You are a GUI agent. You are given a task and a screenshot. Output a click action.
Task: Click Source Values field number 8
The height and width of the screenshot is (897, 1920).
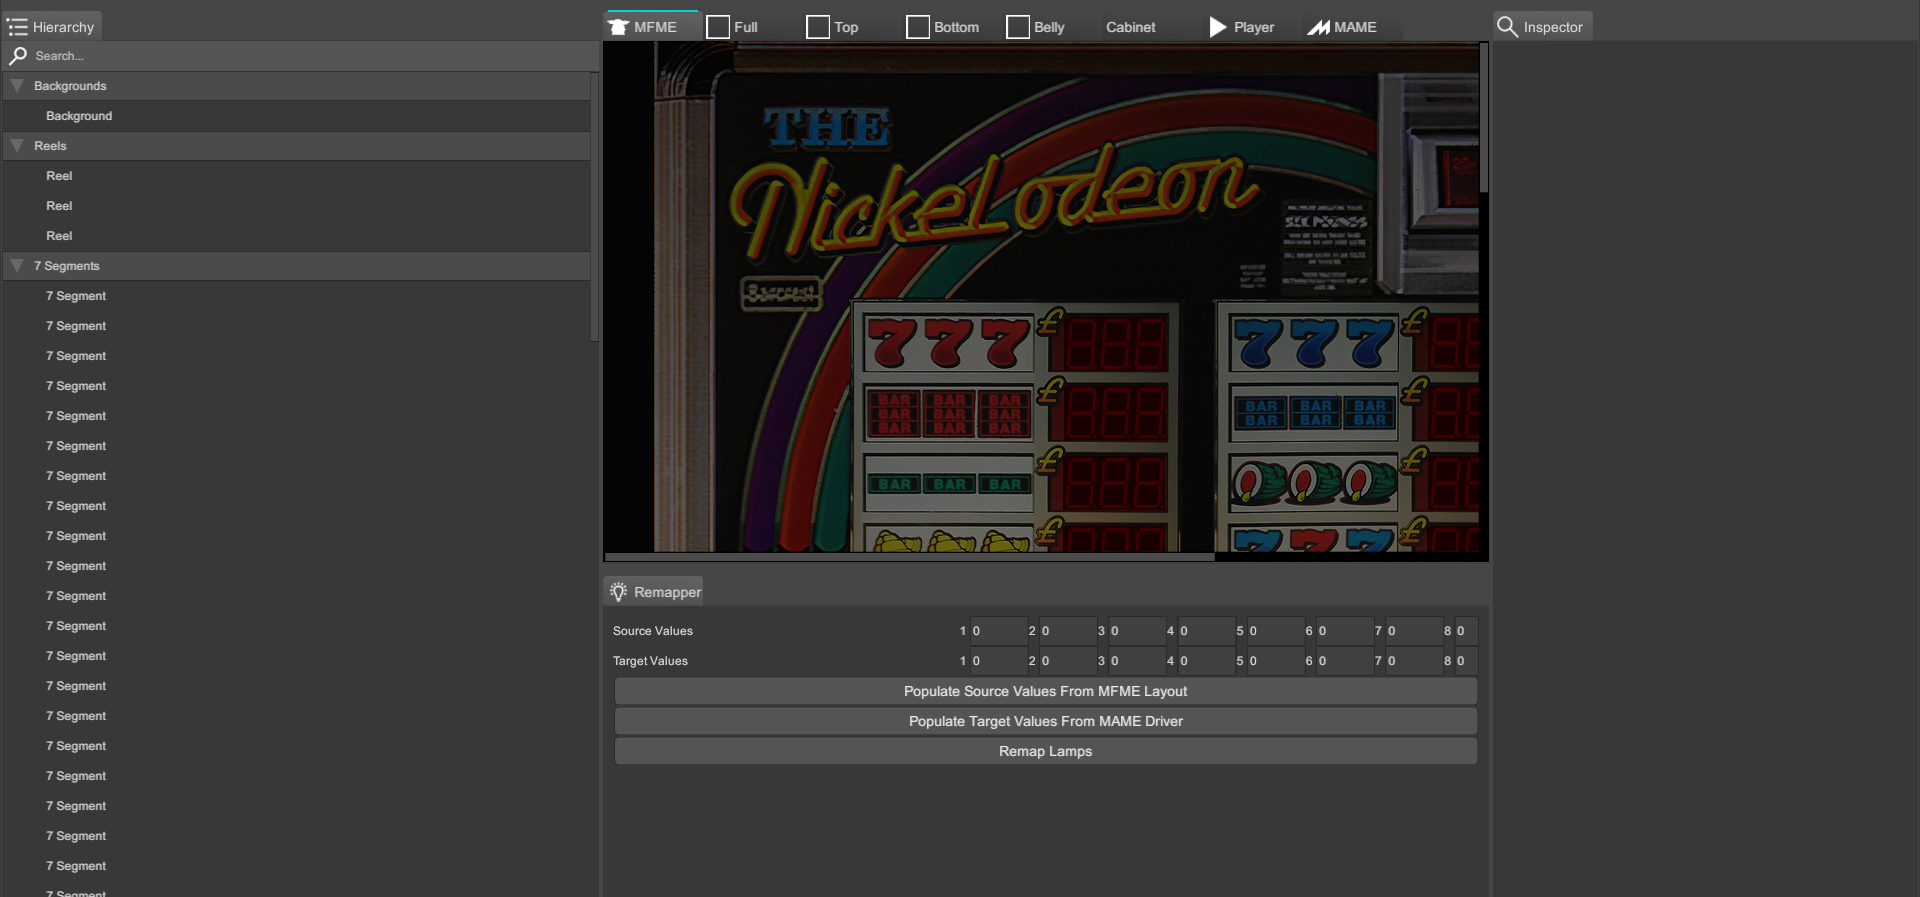pyautogui.click(x=1465, y=631)
